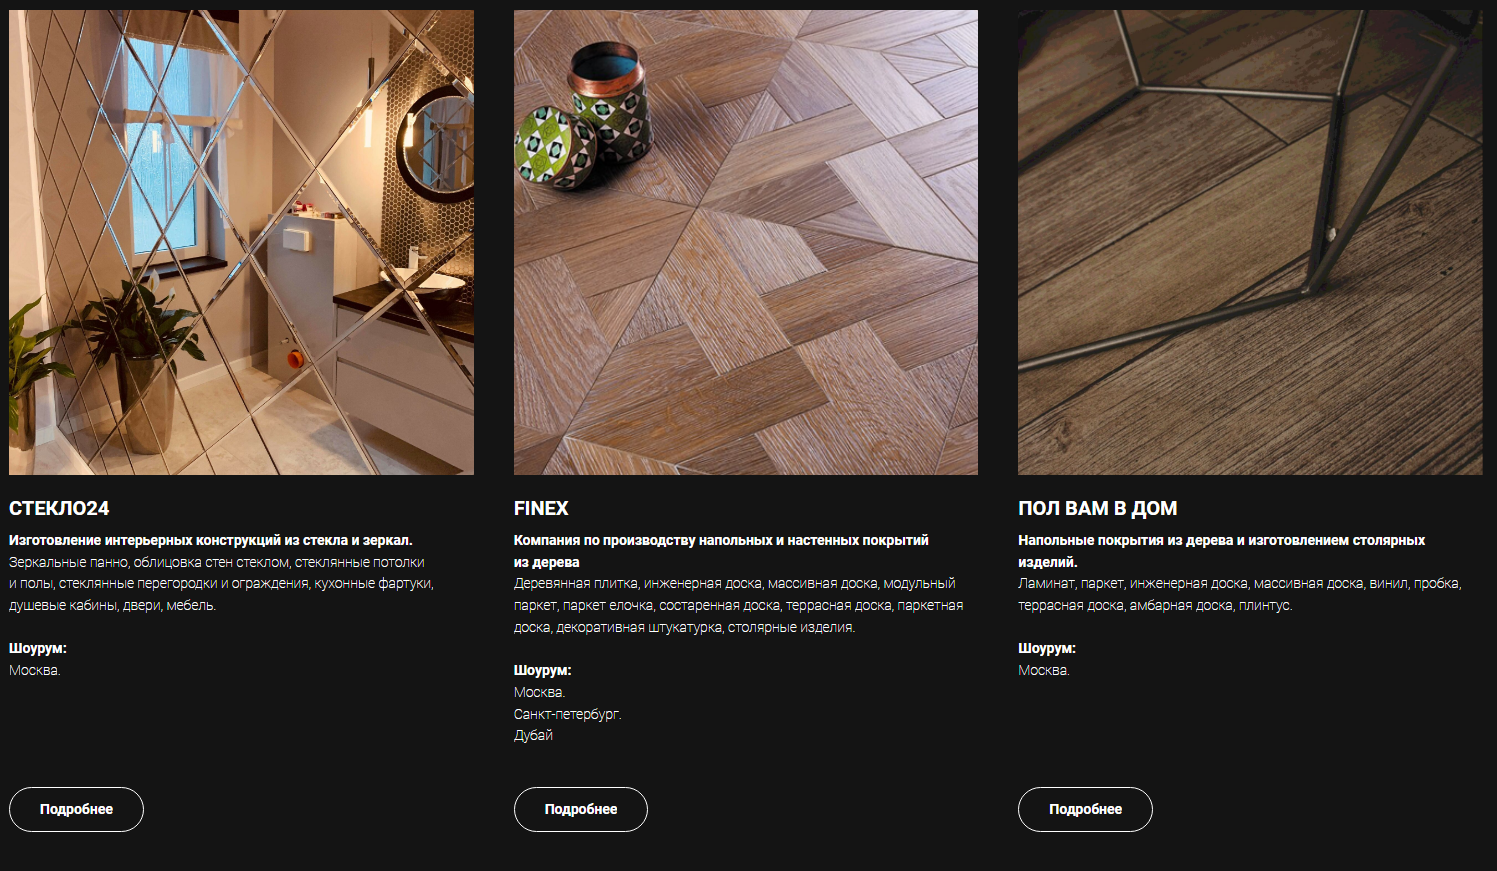Open the dark wood floor photo
This screenshot has width=1497, height=871.
coord(1250,242)
